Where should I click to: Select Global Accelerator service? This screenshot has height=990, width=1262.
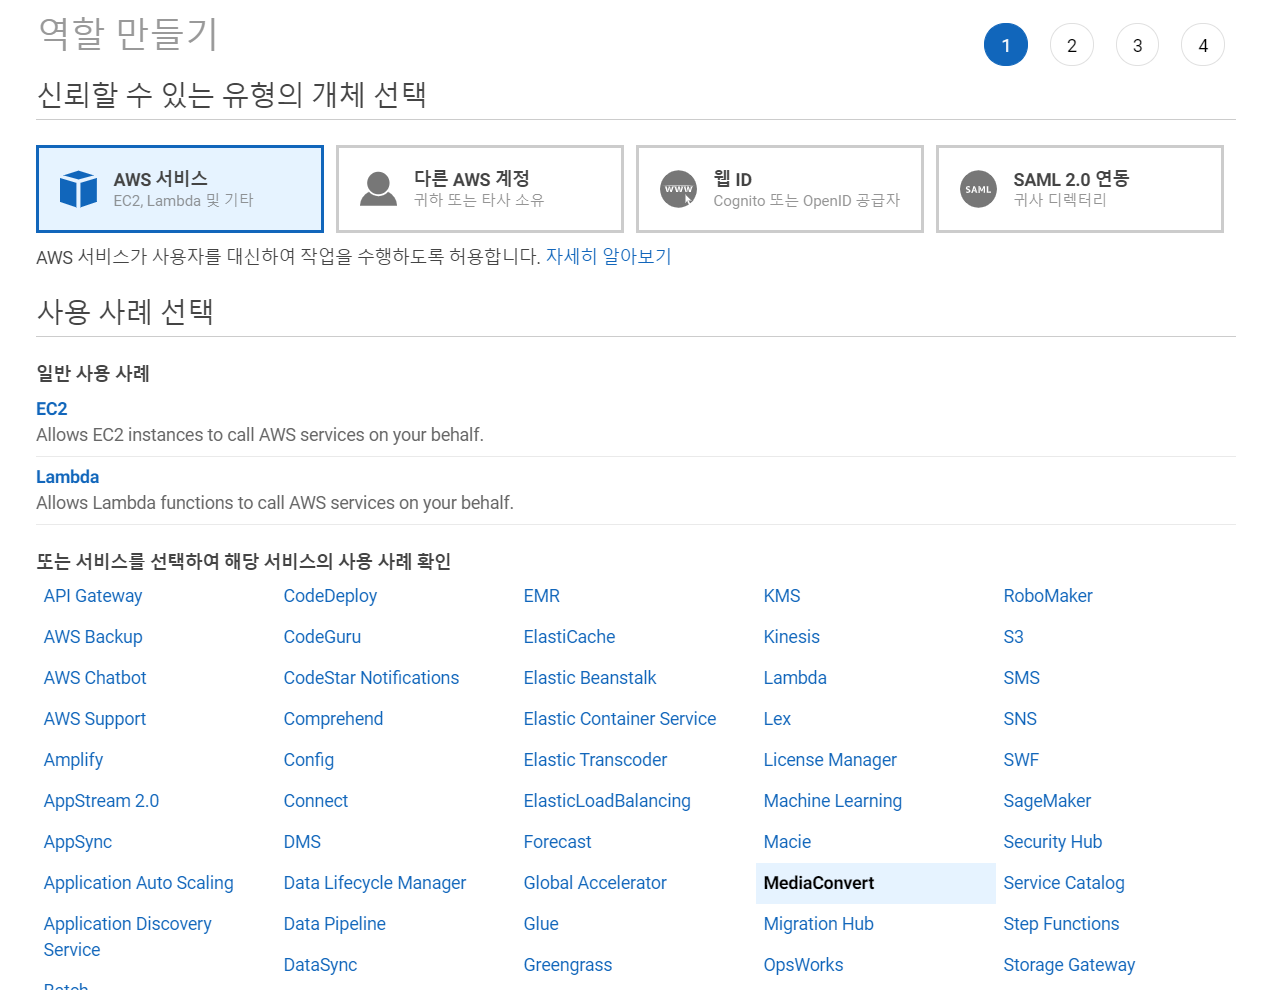[x=595, y=883]
